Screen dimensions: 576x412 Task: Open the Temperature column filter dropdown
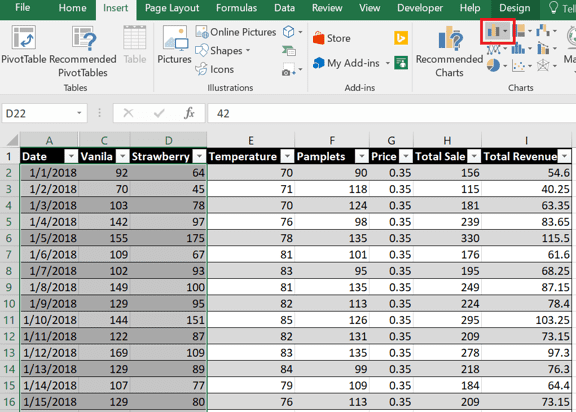click(287, 156)
